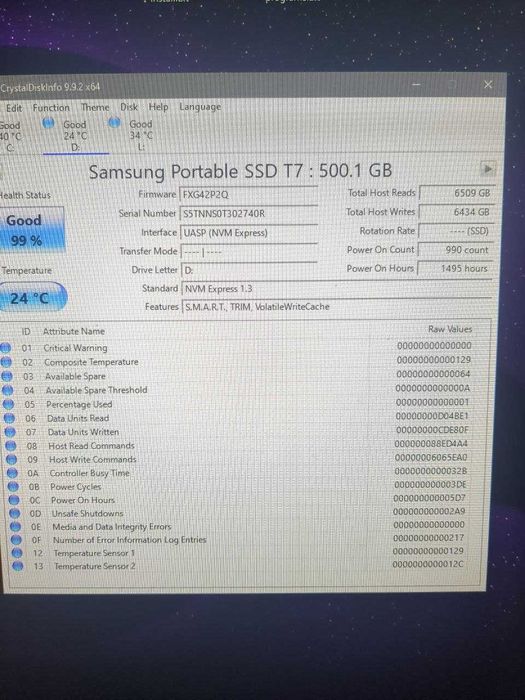Open the Help menu
The image size is (525, 700).
pos(158,107)
